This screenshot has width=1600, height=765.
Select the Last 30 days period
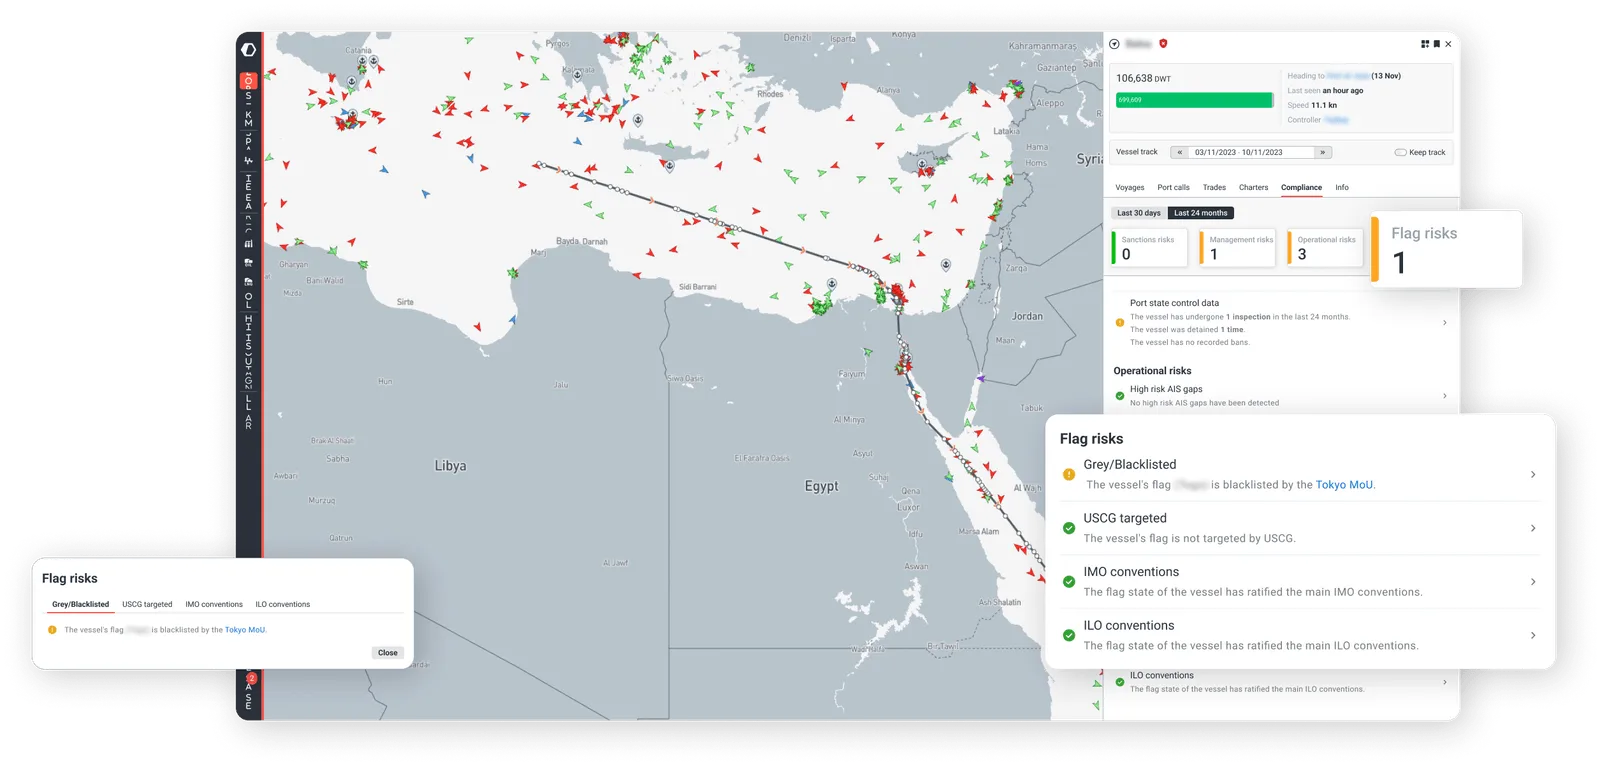(1138, 213)
